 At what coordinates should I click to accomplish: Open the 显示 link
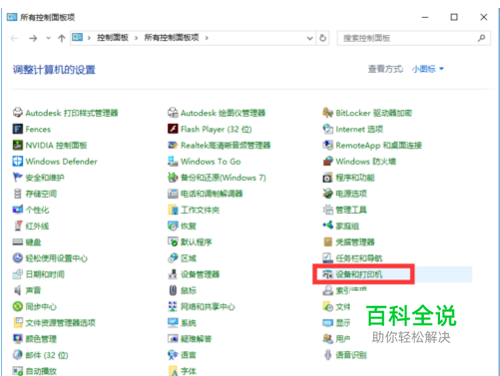(x=343, y=323)
